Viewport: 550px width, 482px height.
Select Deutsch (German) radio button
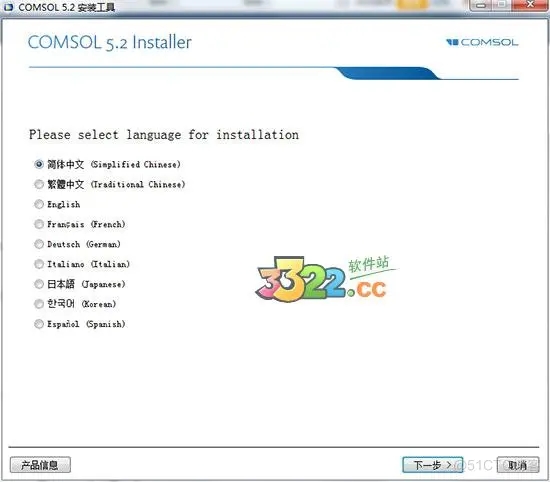[39, 244]
